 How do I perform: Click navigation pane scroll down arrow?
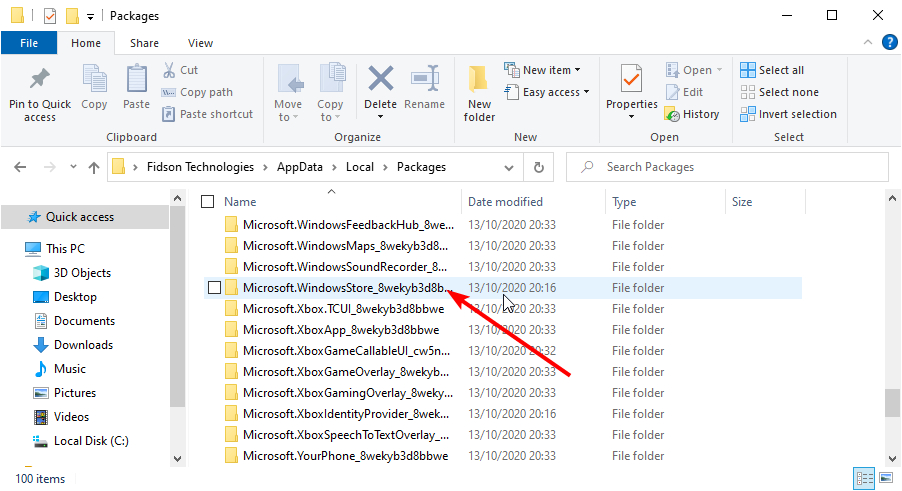coord(177,459)
